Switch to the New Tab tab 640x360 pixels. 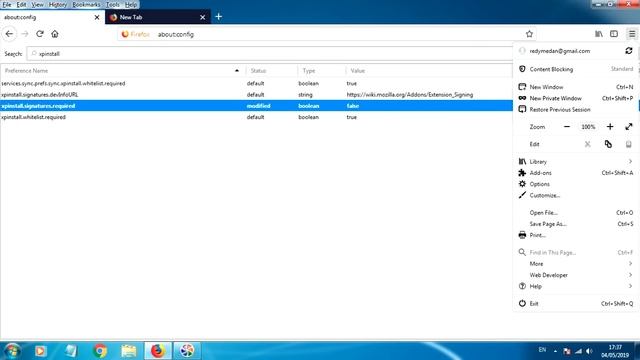pyautogui.click(x=158, y=17)
